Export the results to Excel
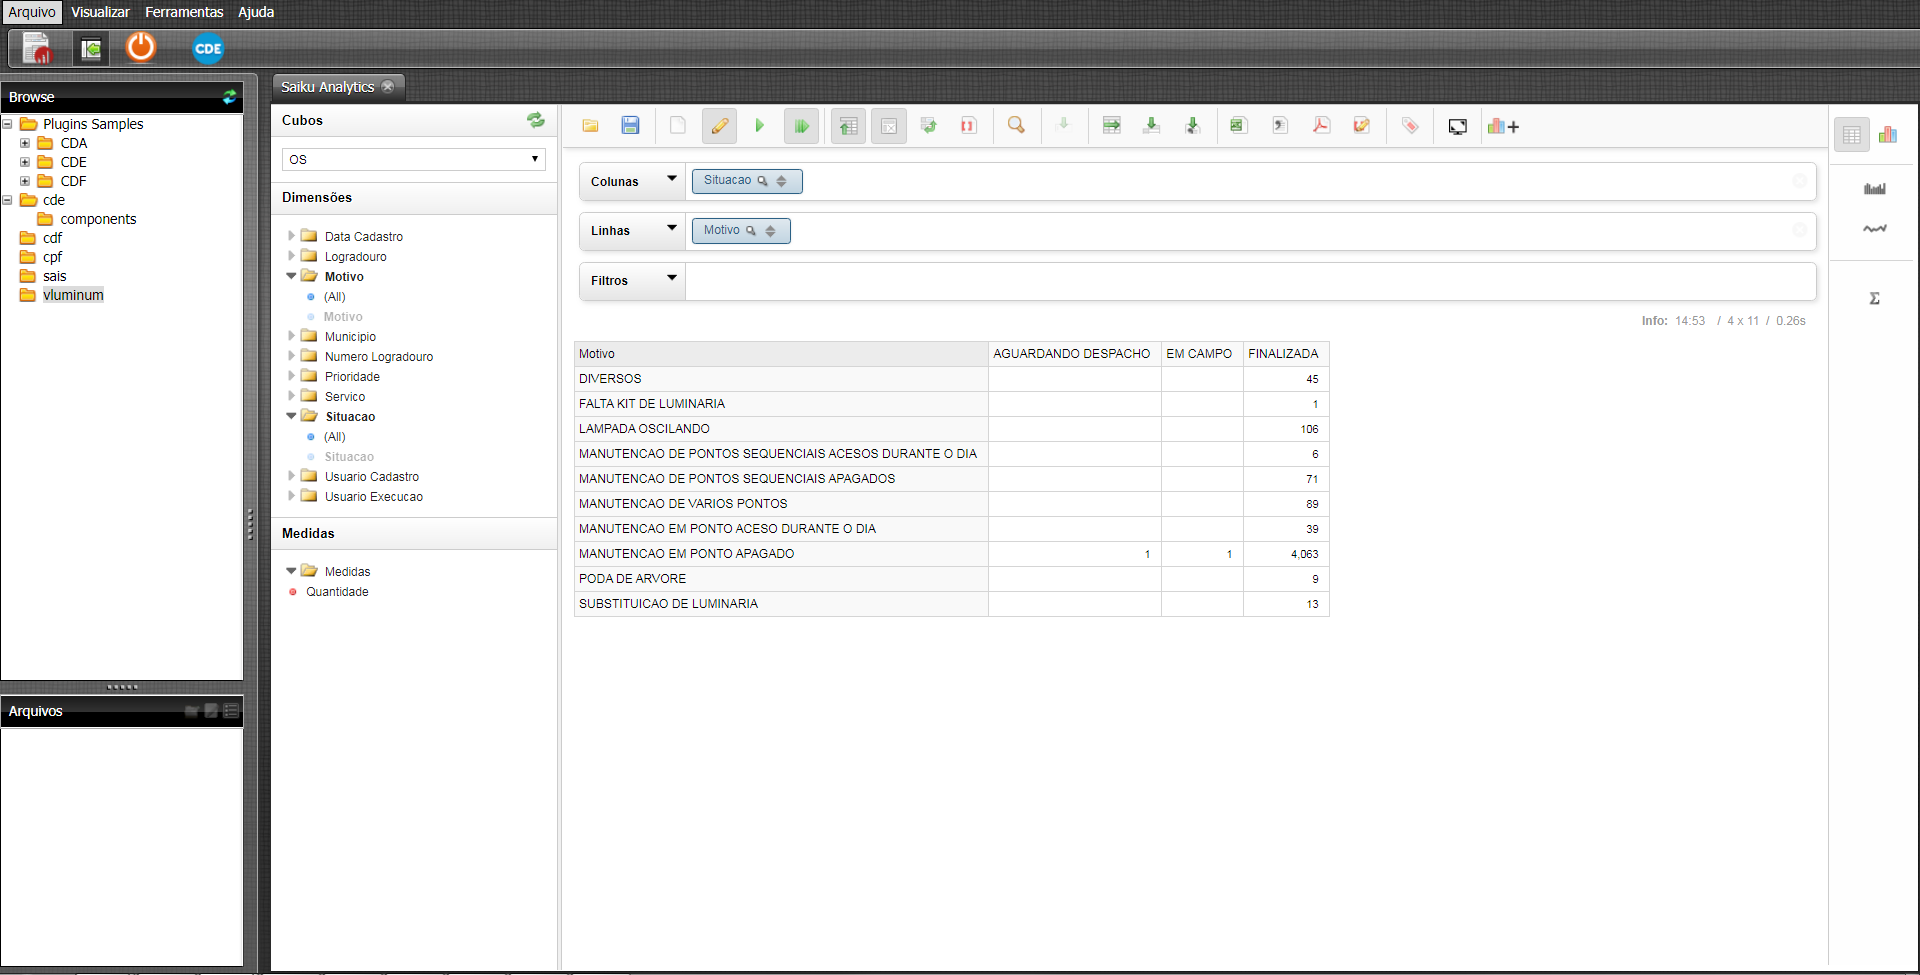 (1238, 126)
